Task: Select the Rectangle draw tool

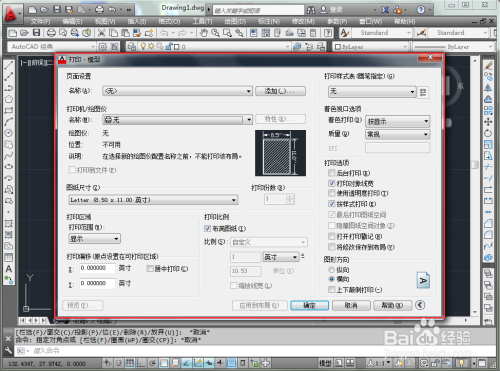Action: point(9,110)
